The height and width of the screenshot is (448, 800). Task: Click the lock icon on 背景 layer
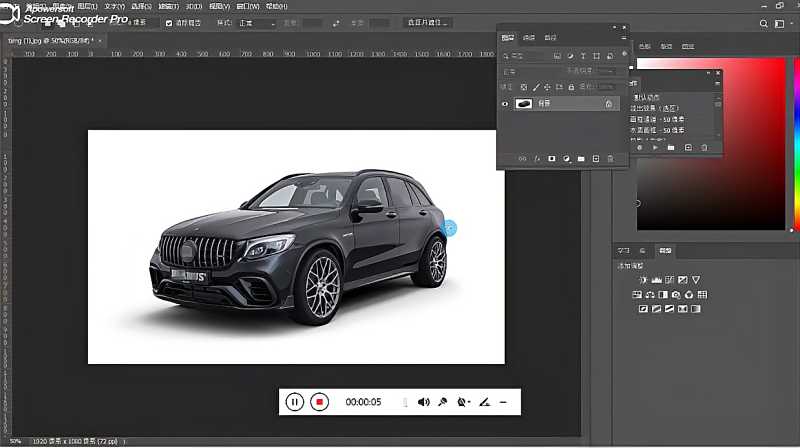(x=609, y=104)
